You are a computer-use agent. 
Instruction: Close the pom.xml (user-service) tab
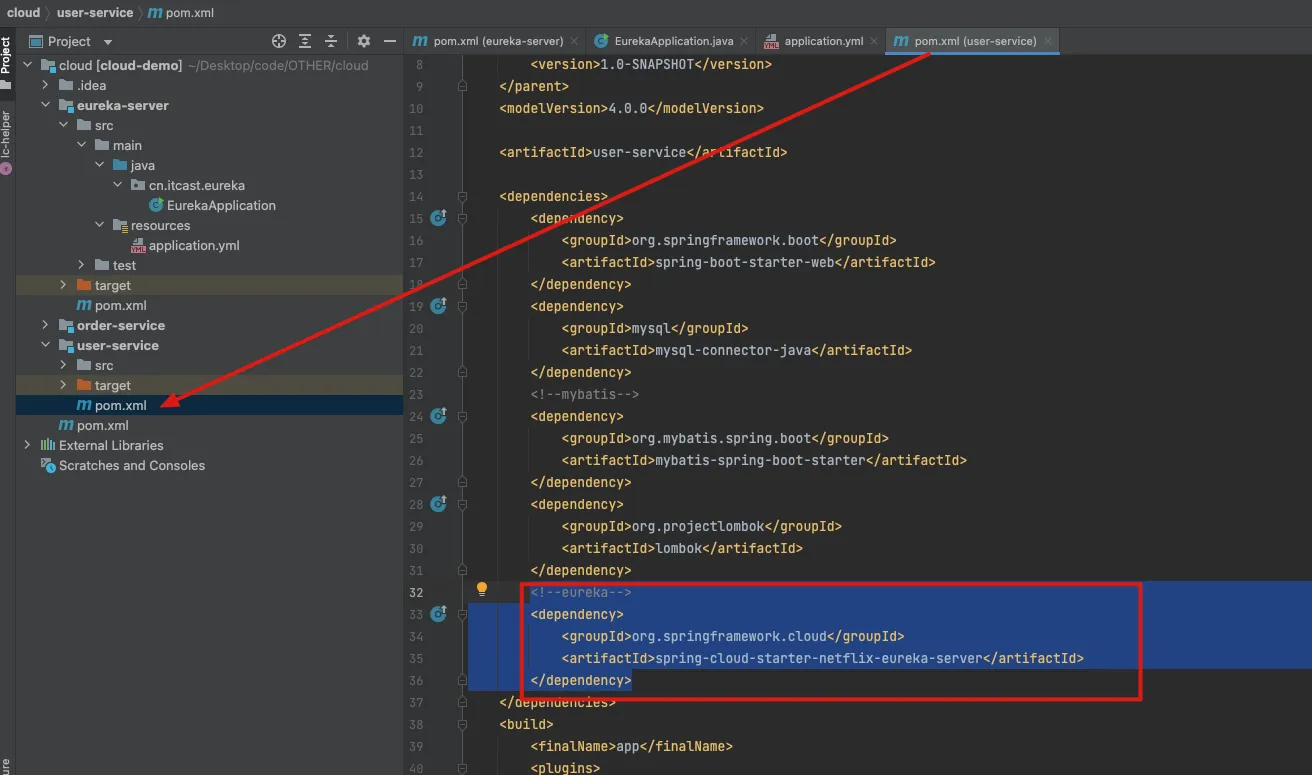click(1047, 41)
